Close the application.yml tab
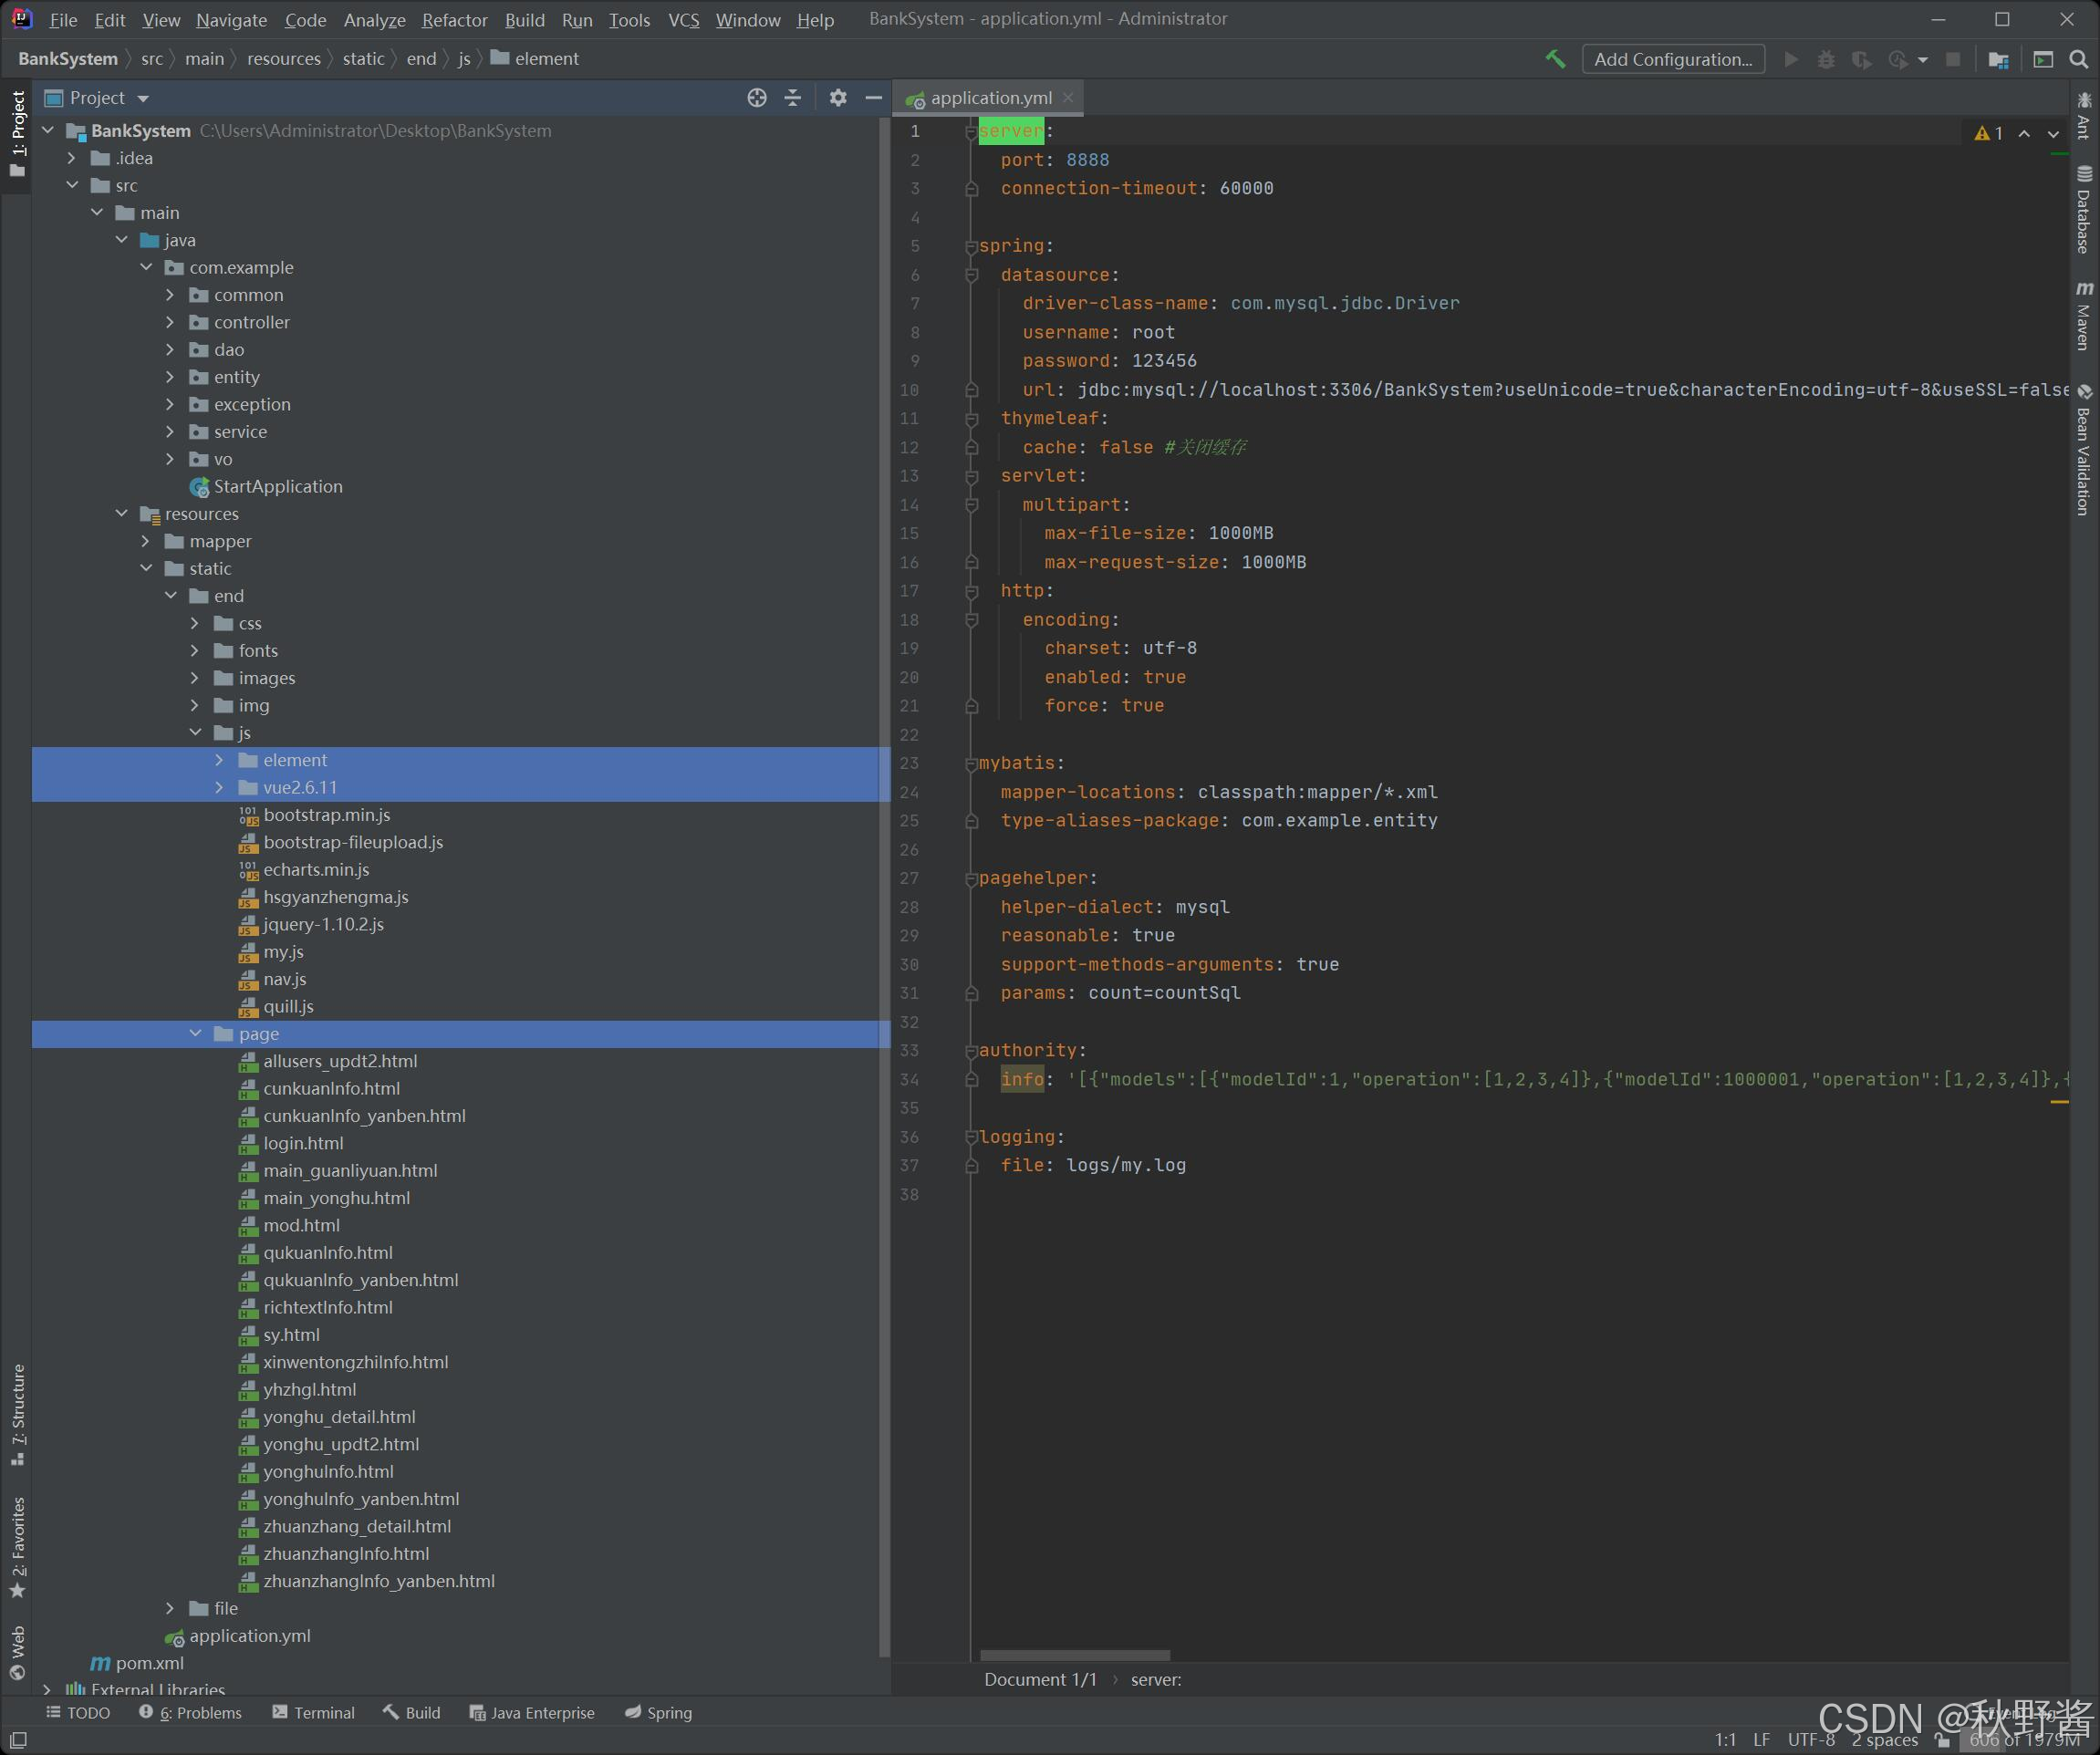Viewport: 2100px width, 1755px height. (1068, 98)
